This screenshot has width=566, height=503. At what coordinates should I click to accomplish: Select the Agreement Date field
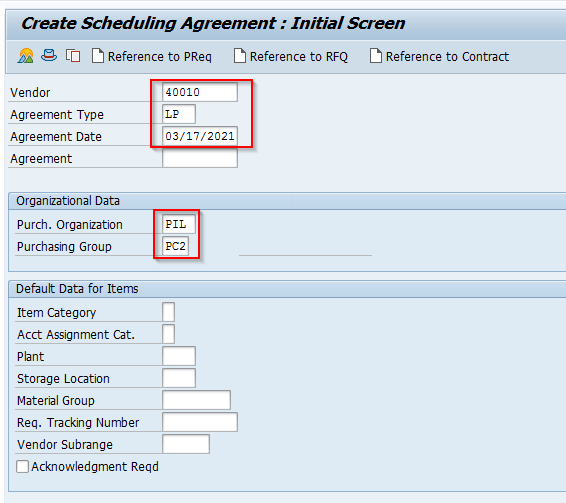click(x=200, y=136)
